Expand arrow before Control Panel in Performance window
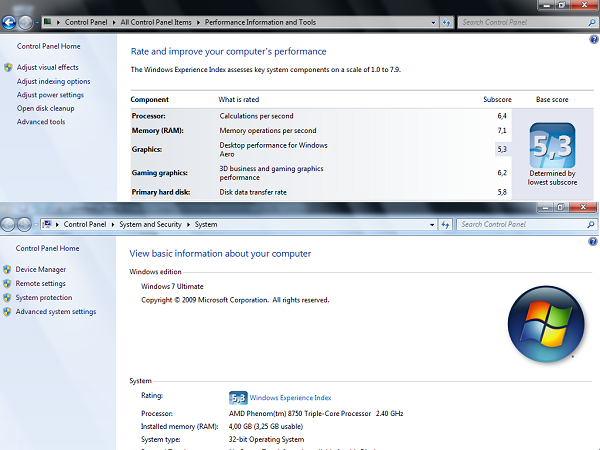Screen dimensions: 600x450 [58, 23]
